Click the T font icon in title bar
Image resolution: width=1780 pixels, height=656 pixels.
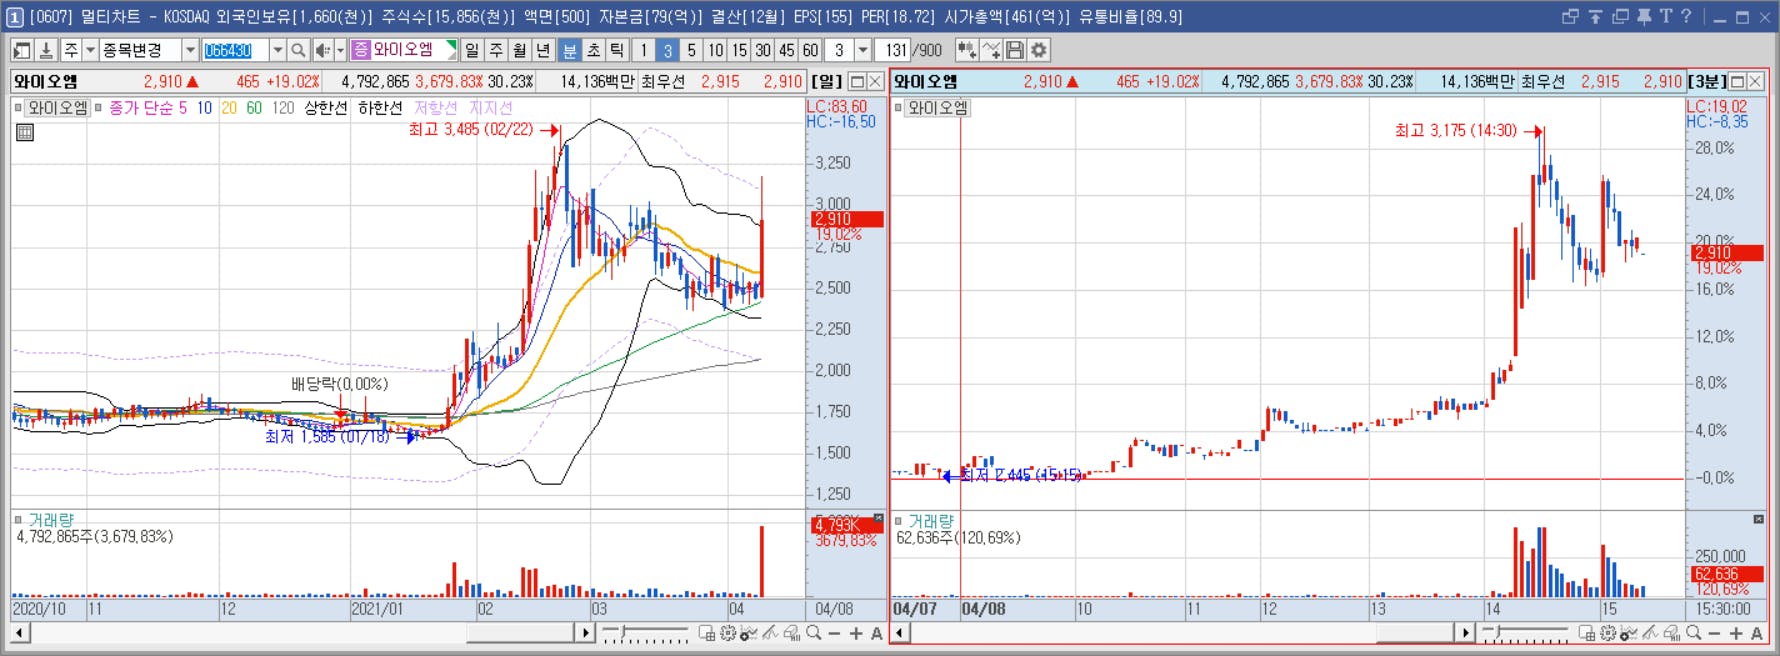1666,16
